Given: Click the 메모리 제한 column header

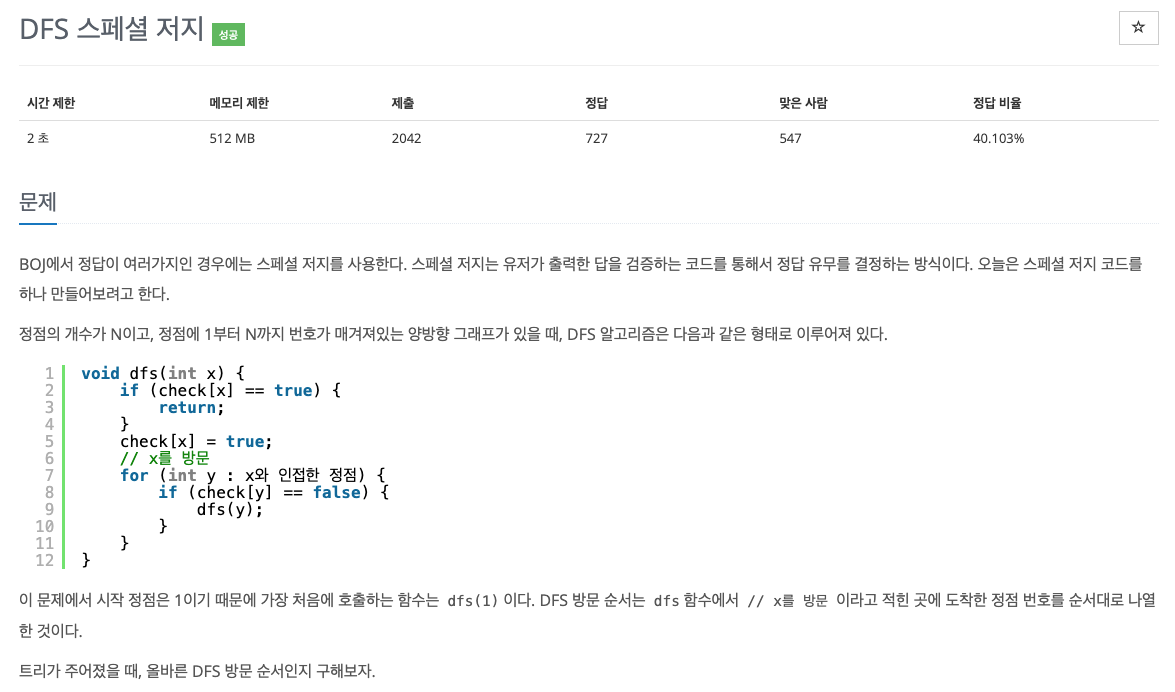Looking at the screenshot, I should tap(239, 103).
